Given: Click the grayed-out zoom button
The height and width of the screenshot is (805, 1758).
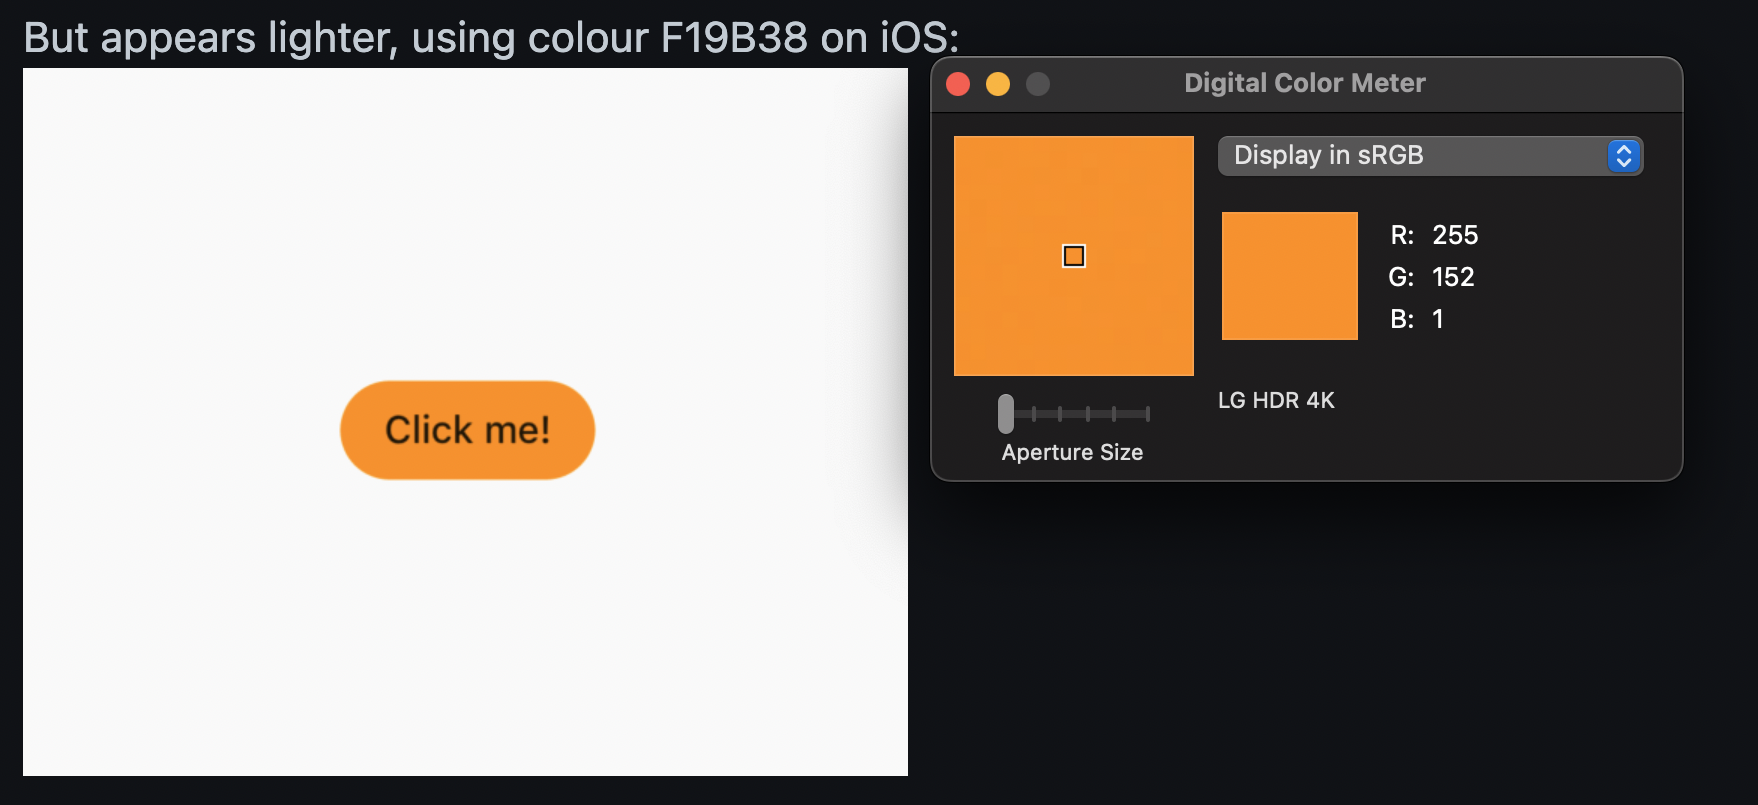Looking at the screenshot, I should [x=1038, y=84].
